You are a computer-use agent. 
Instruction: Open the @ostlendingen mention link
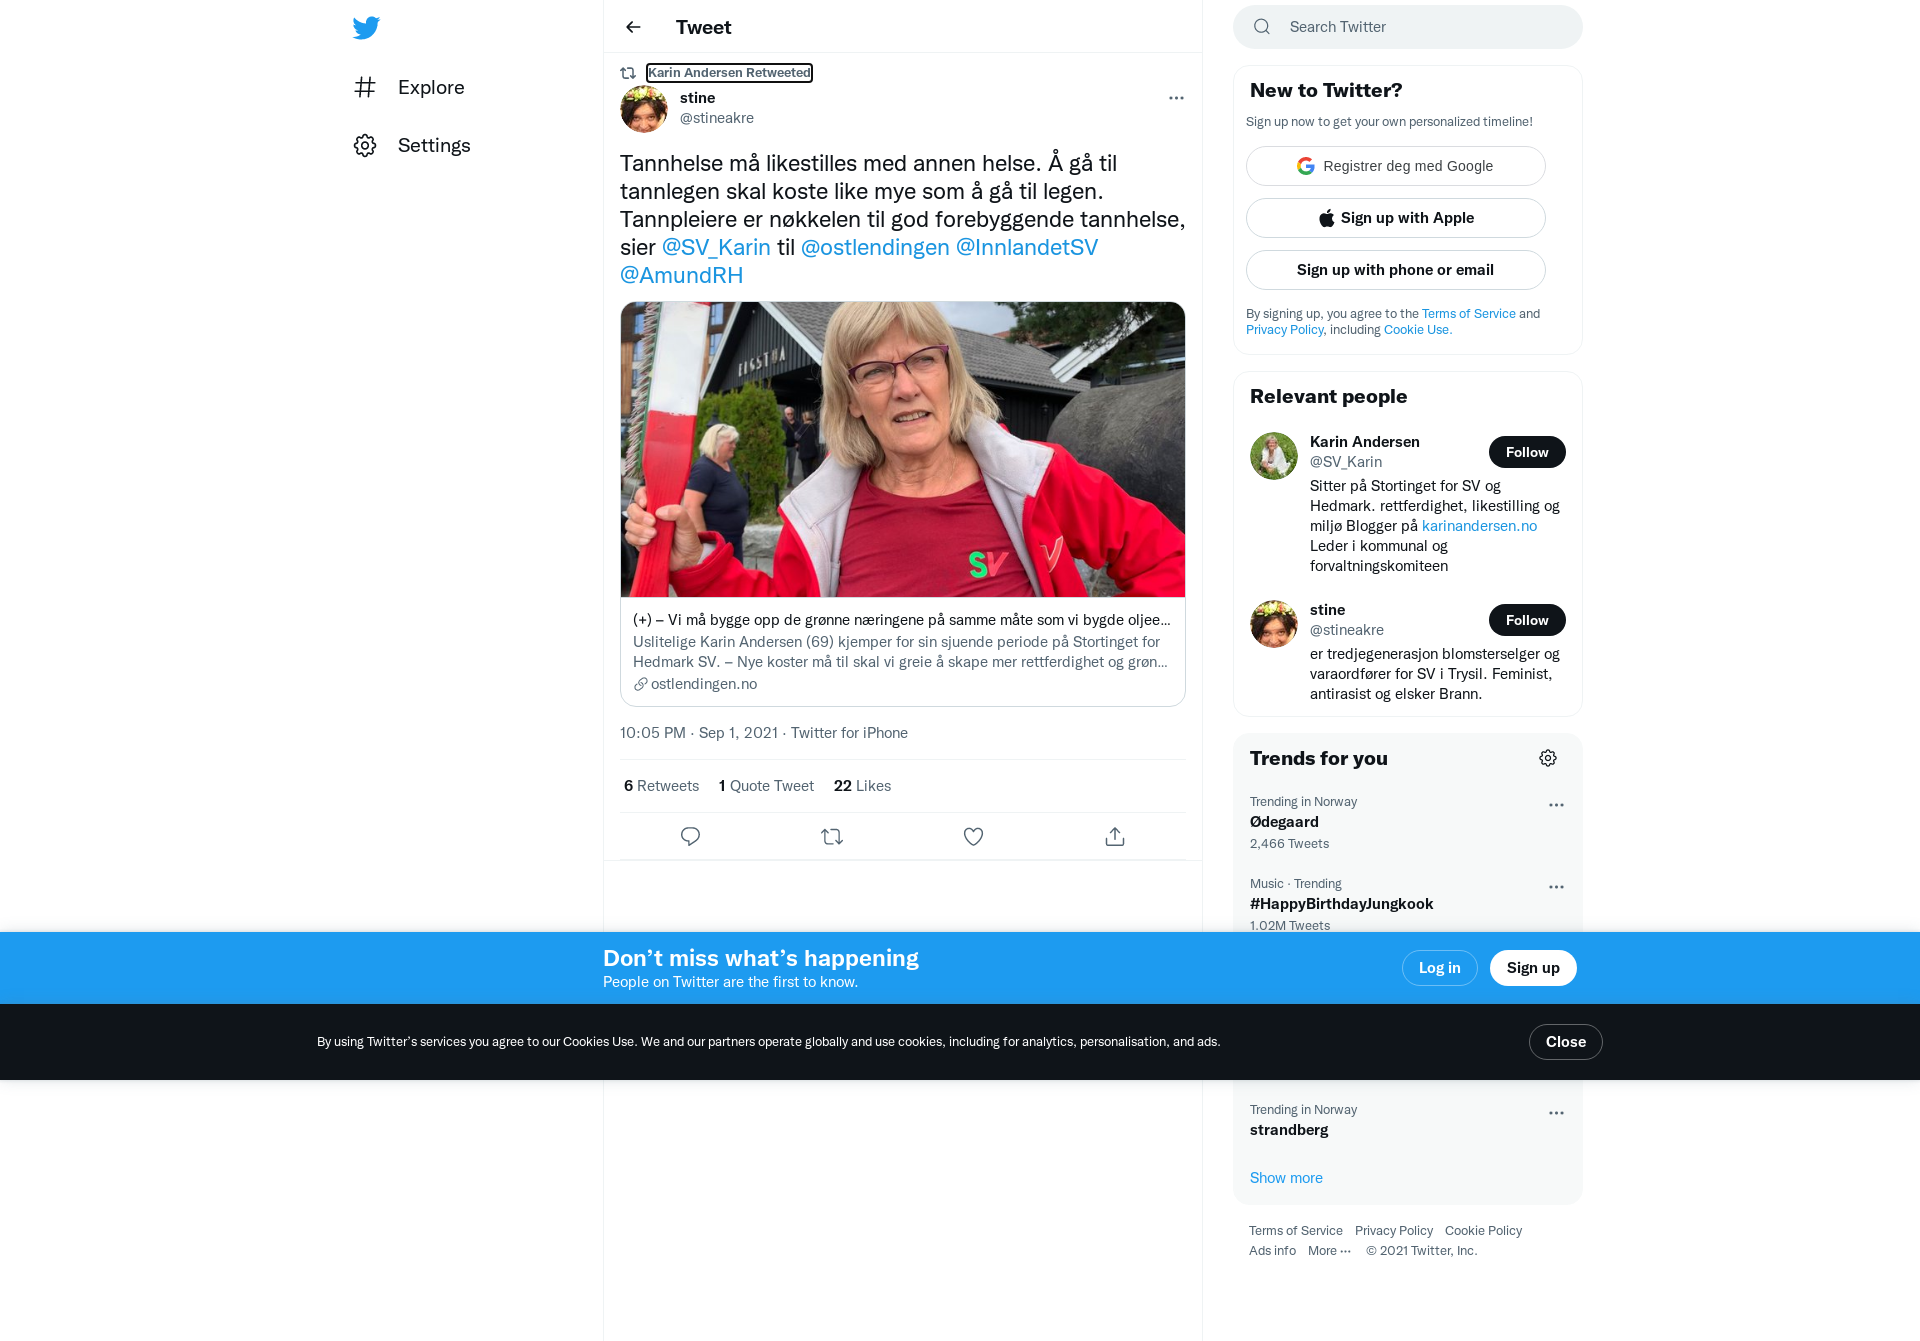point(875,247)
